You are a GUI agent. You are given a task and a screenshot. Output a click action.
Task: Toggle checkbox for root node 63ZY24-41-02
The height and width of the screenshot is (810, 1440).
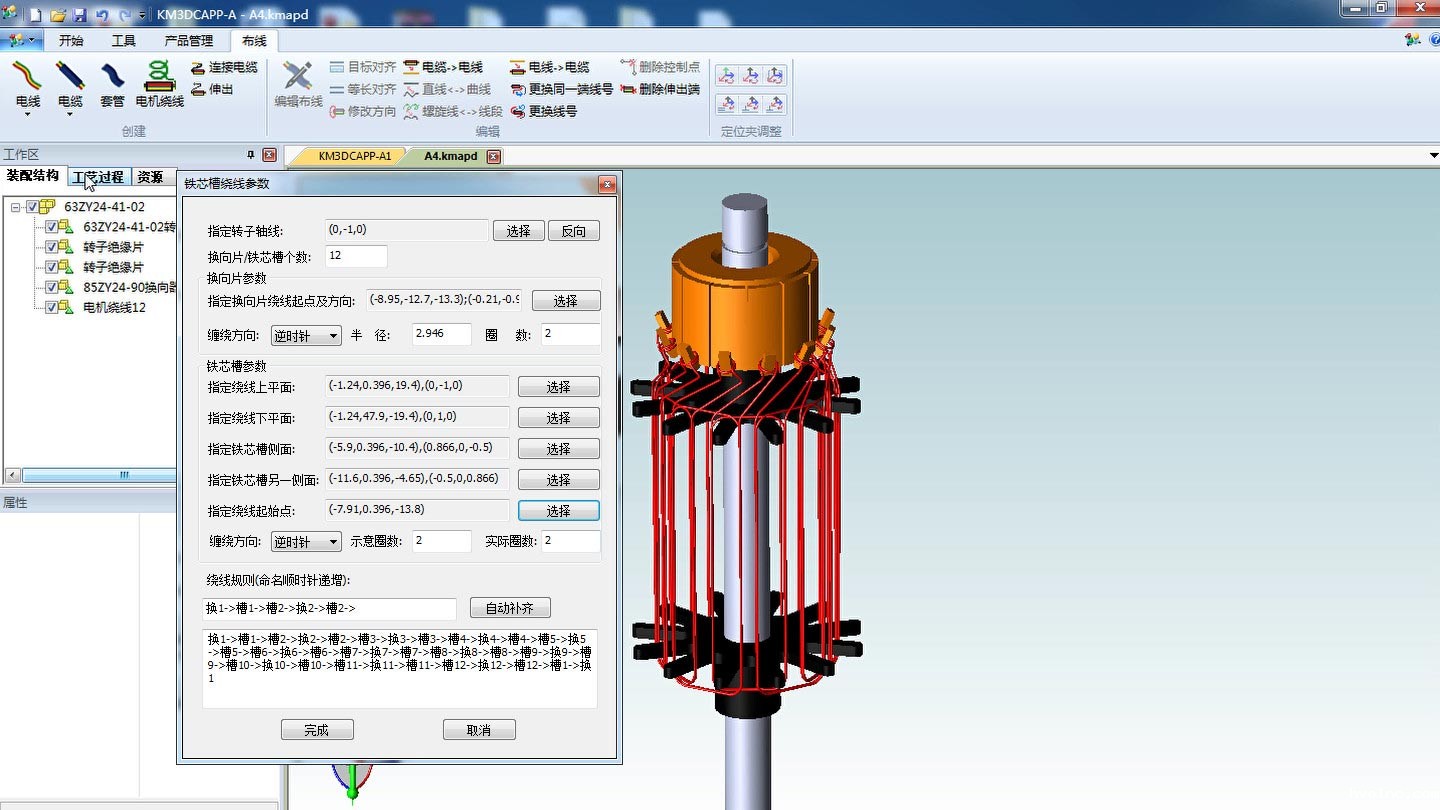point(33,207)
